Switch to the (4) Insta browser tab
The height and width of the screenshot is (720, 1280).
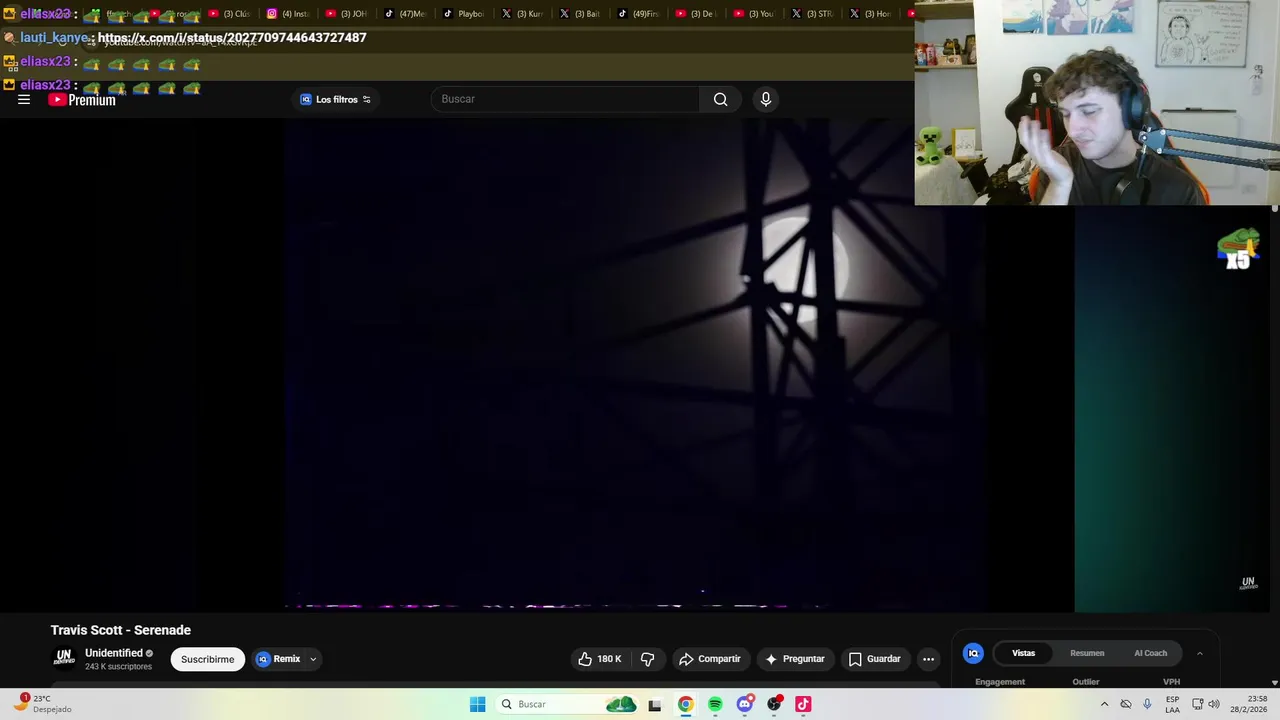(x=289, y=14)
